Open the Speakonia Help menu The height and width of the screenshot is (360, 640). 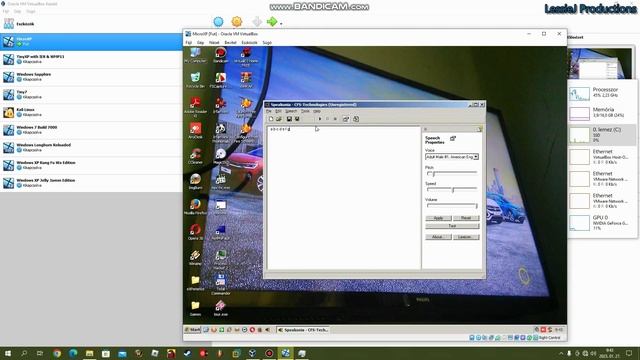tap(317, 111)
